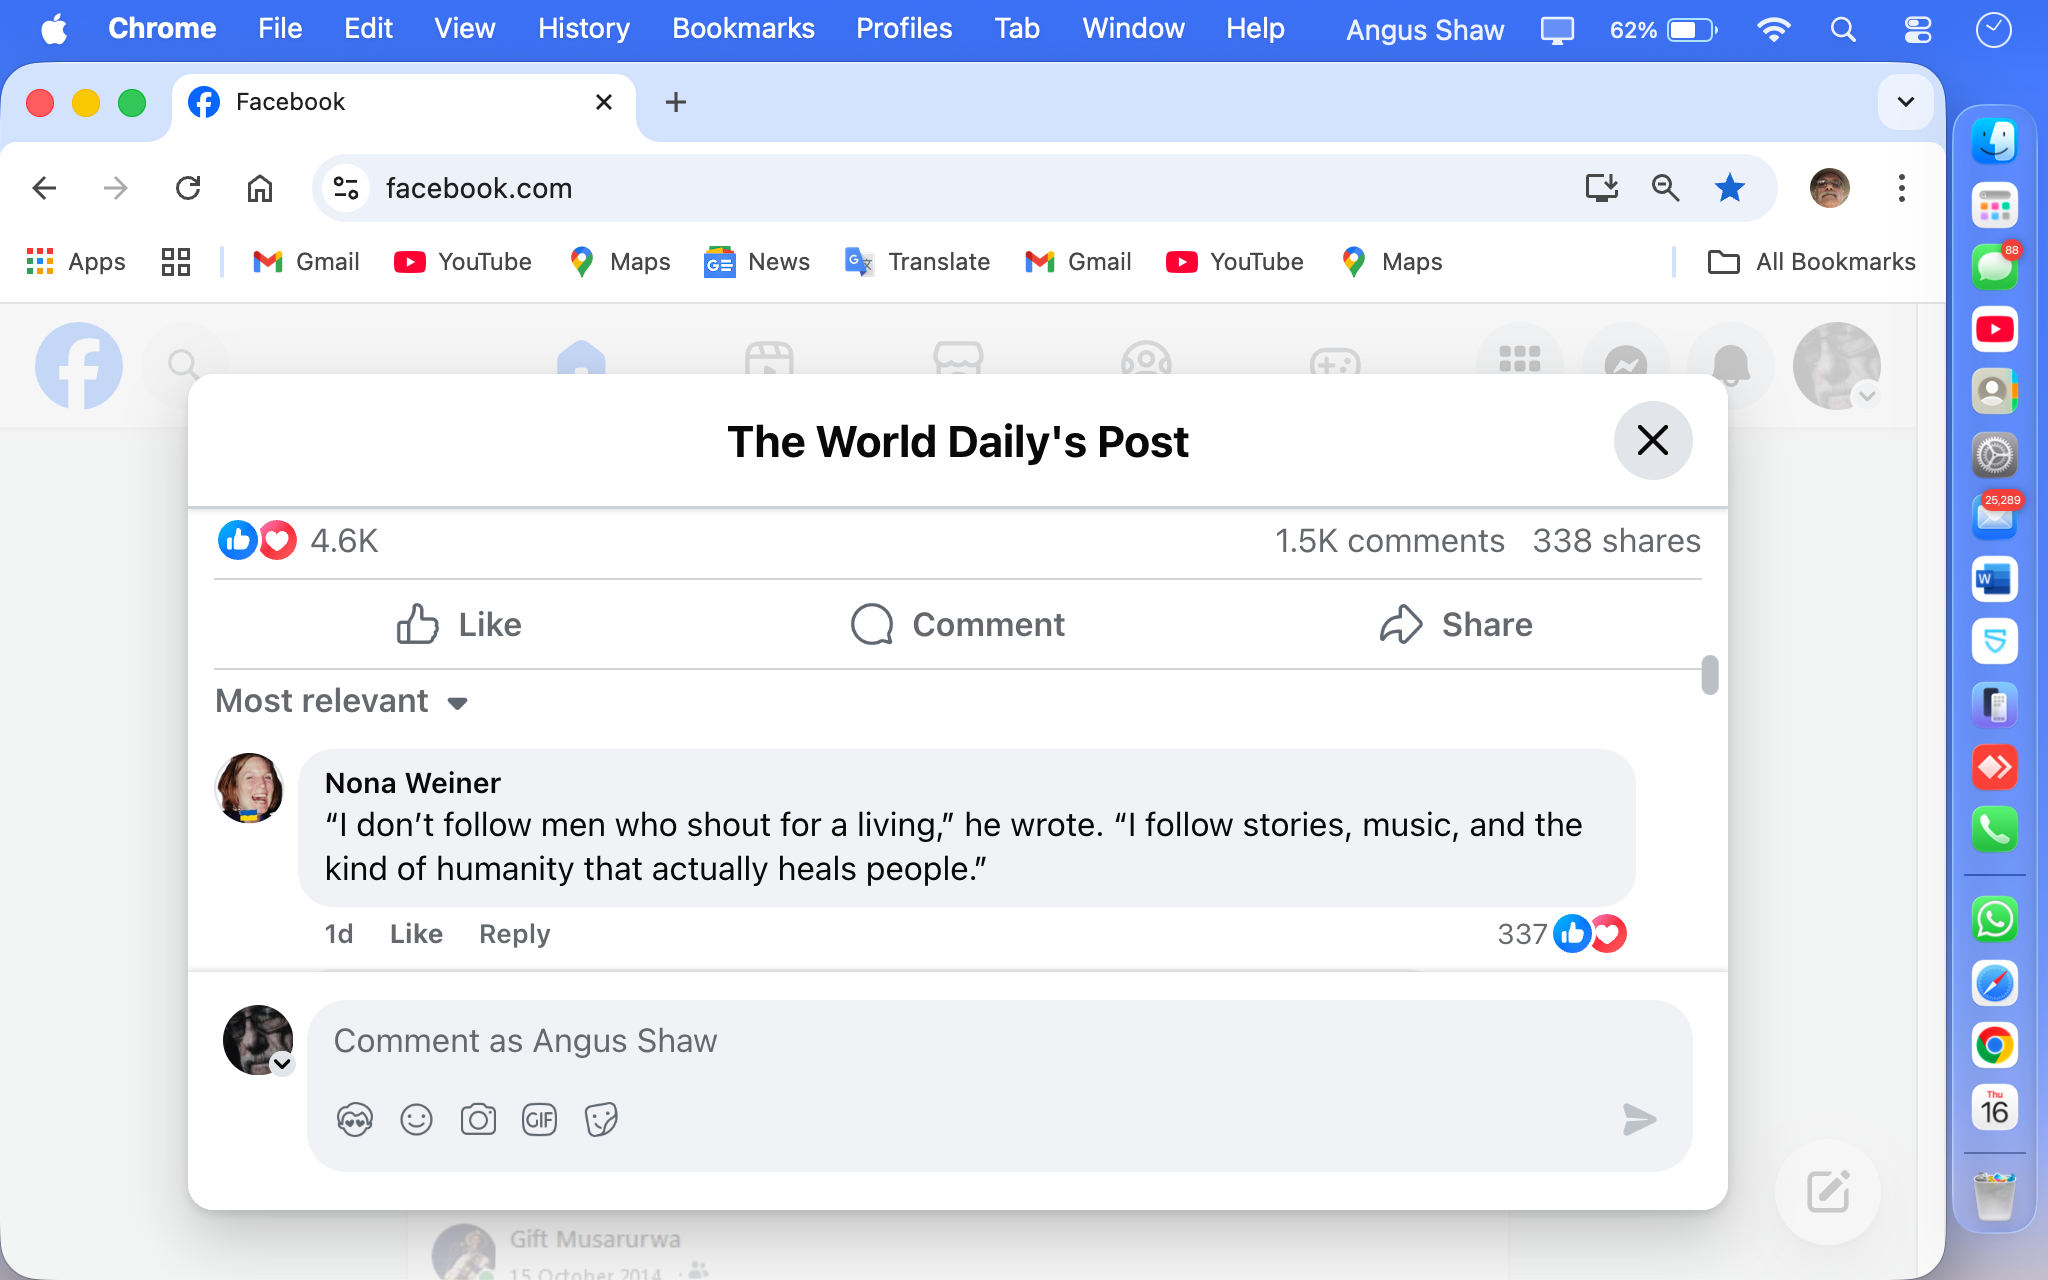Close The World Daily's Post dialog
Image resolution: width=2048 pixels, height=1280 pixels.
[x=1652, y=440]
